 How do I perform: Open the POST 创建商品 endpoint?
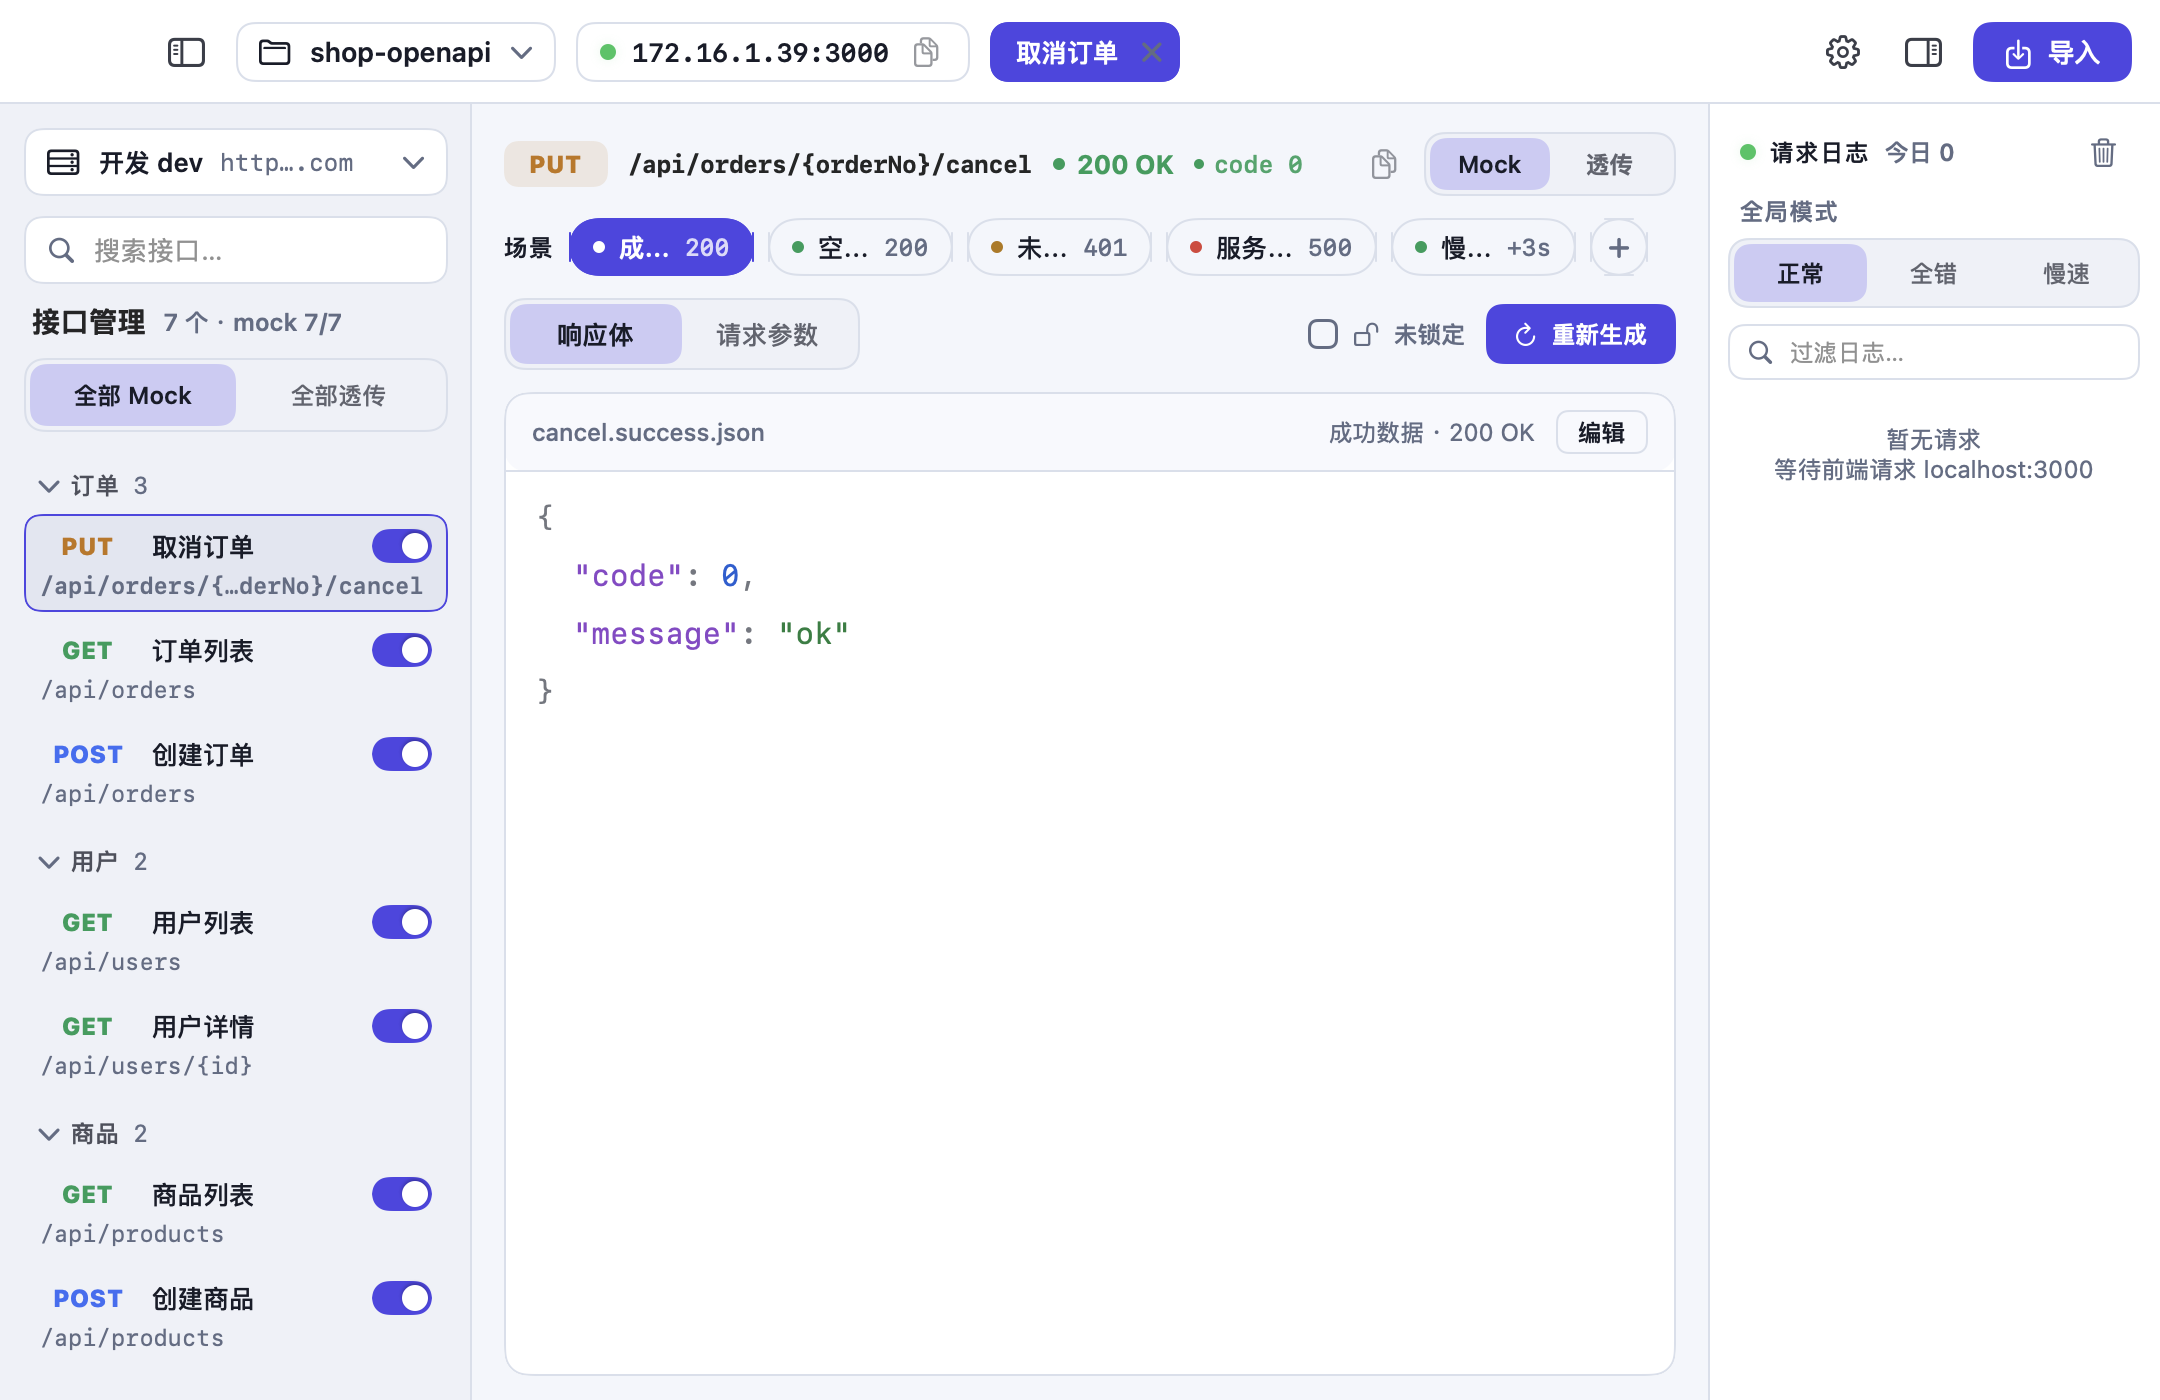click(x=236, y=1318)
